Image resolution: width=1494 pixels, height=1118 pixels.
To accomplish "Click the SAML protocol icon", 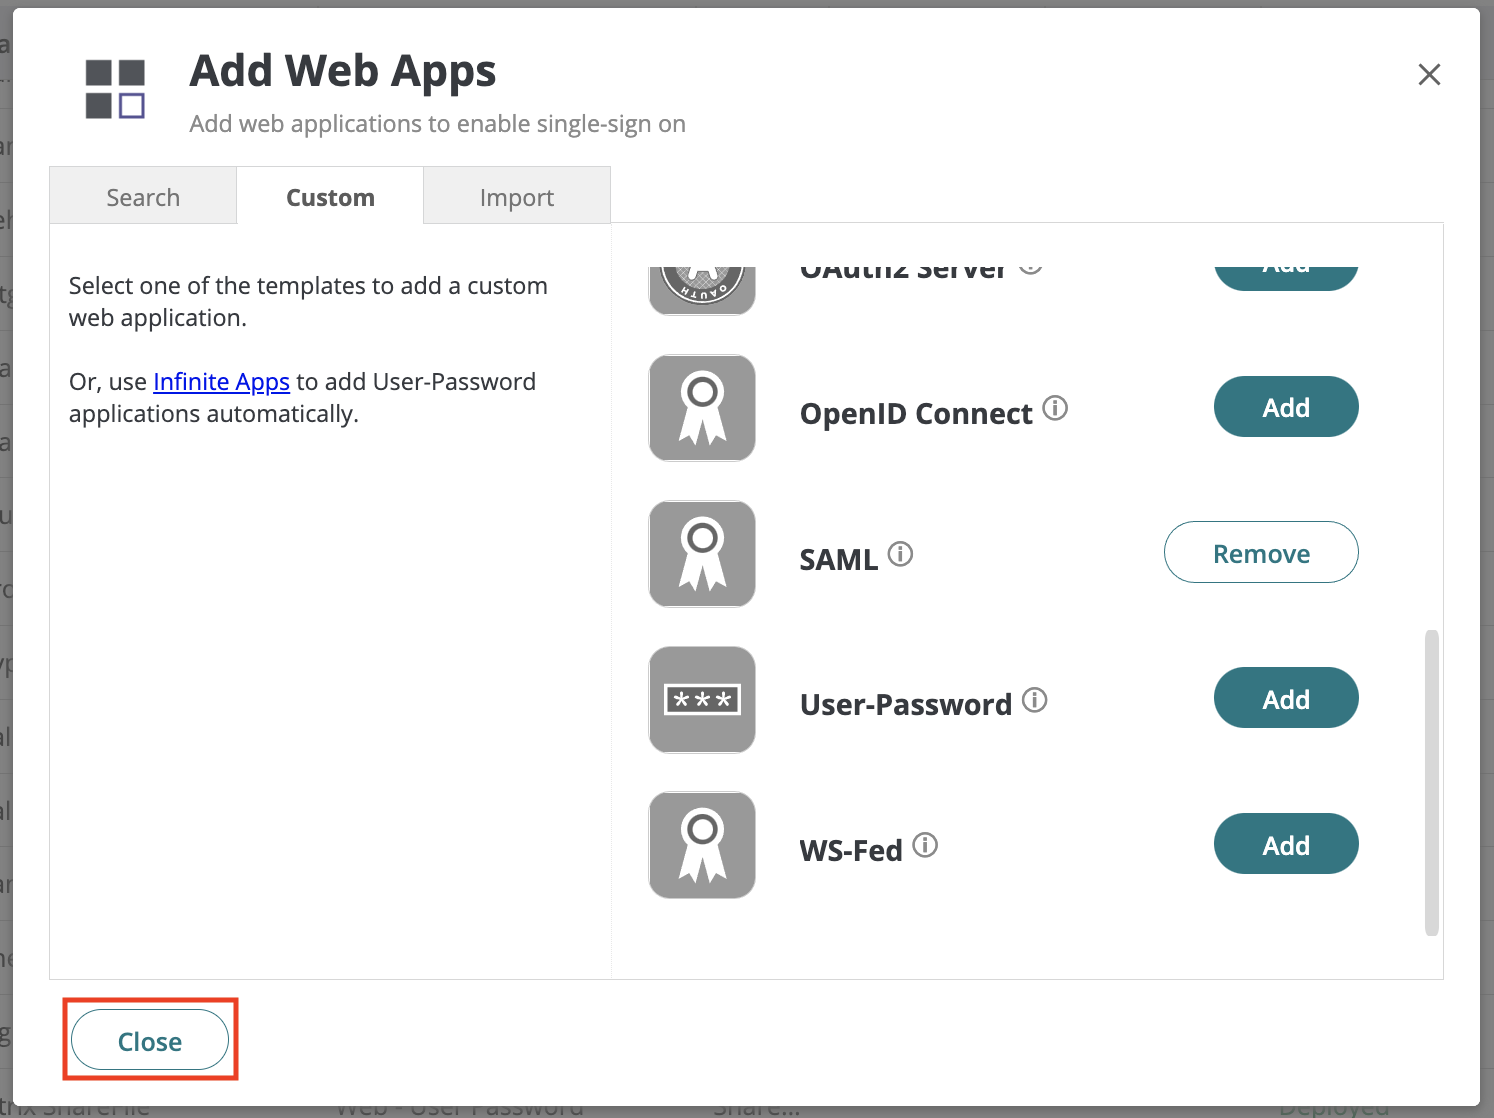I will 702,553.
